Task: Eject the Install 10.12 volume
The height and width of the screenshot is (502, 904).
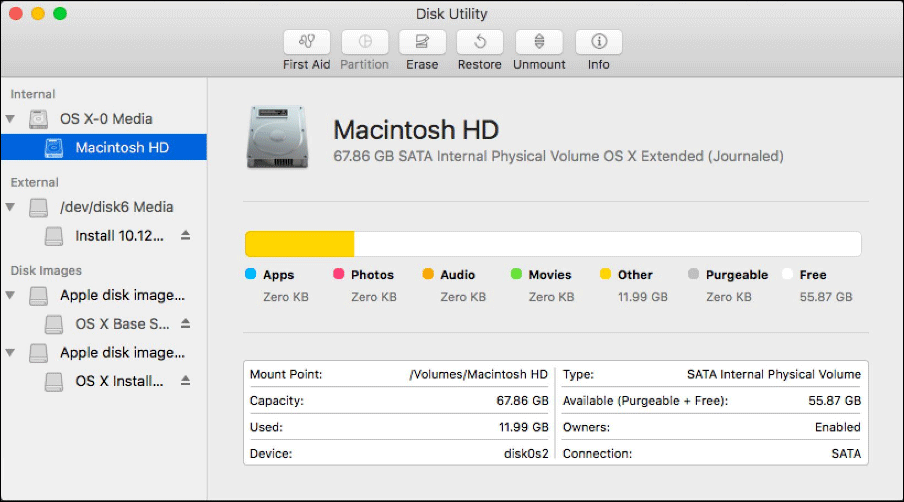Action: [185, 236]
